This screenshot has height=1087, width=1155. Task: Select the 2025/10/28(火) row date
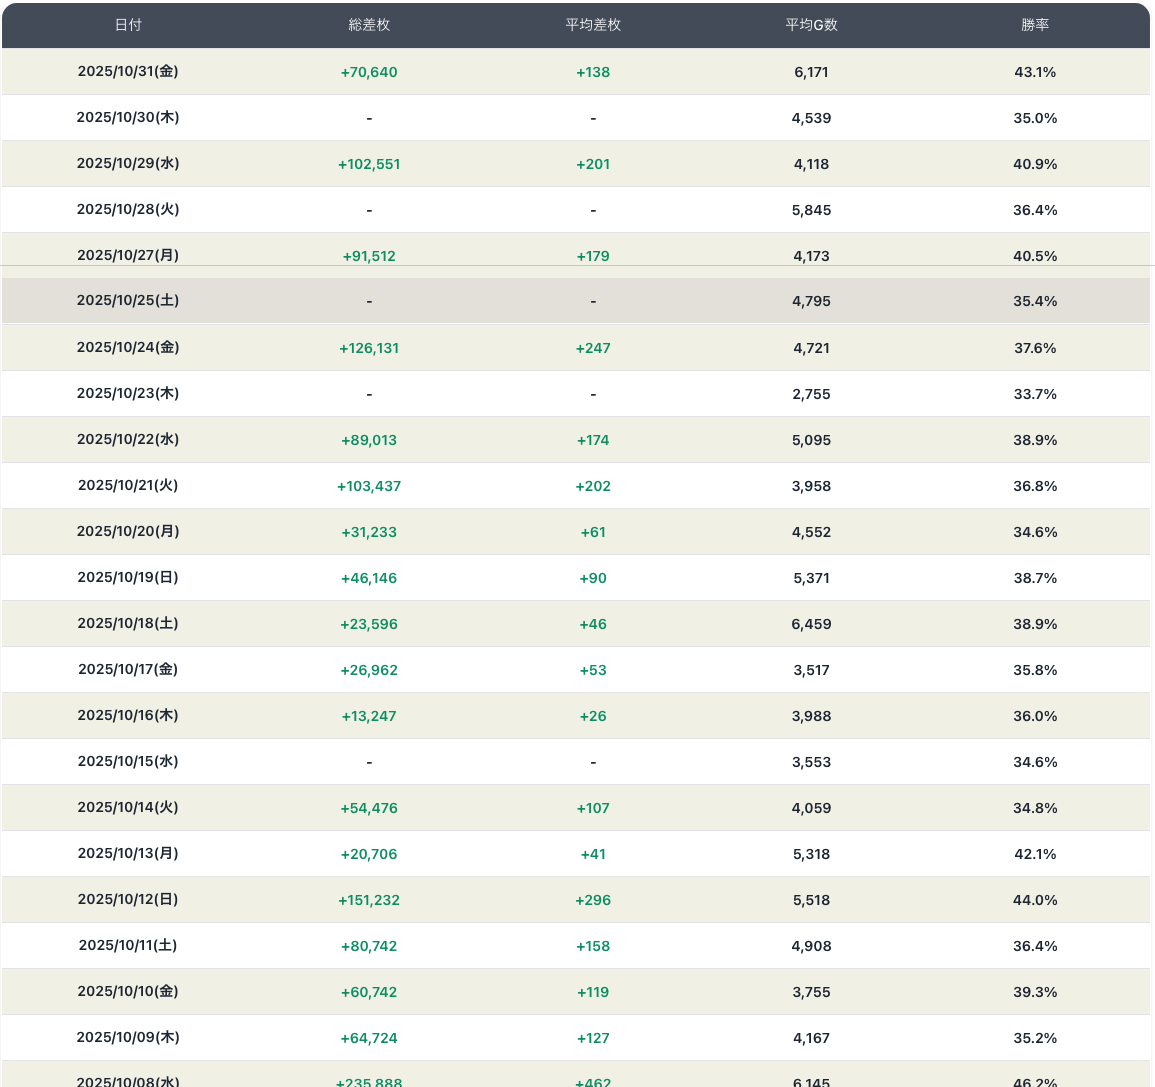pos(128,210)
